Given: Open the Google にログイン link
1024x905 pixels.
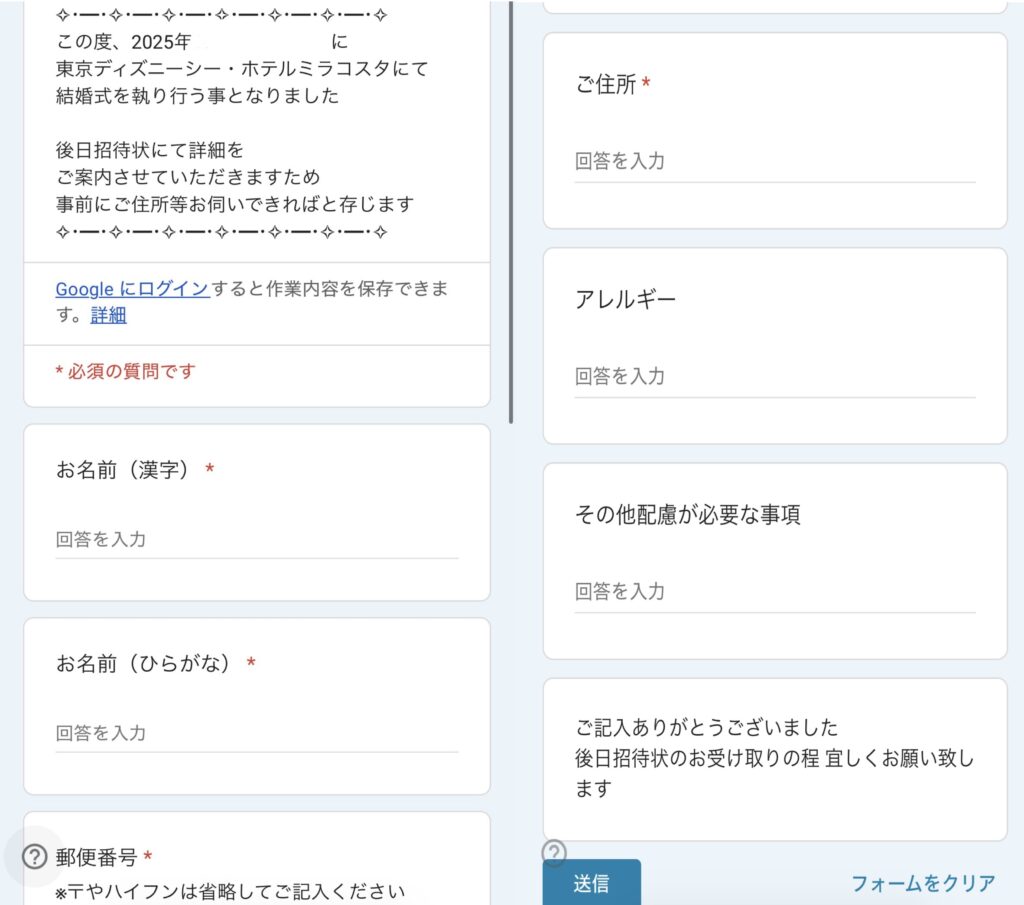Looking at the screenshot, I should pos(132,289).
